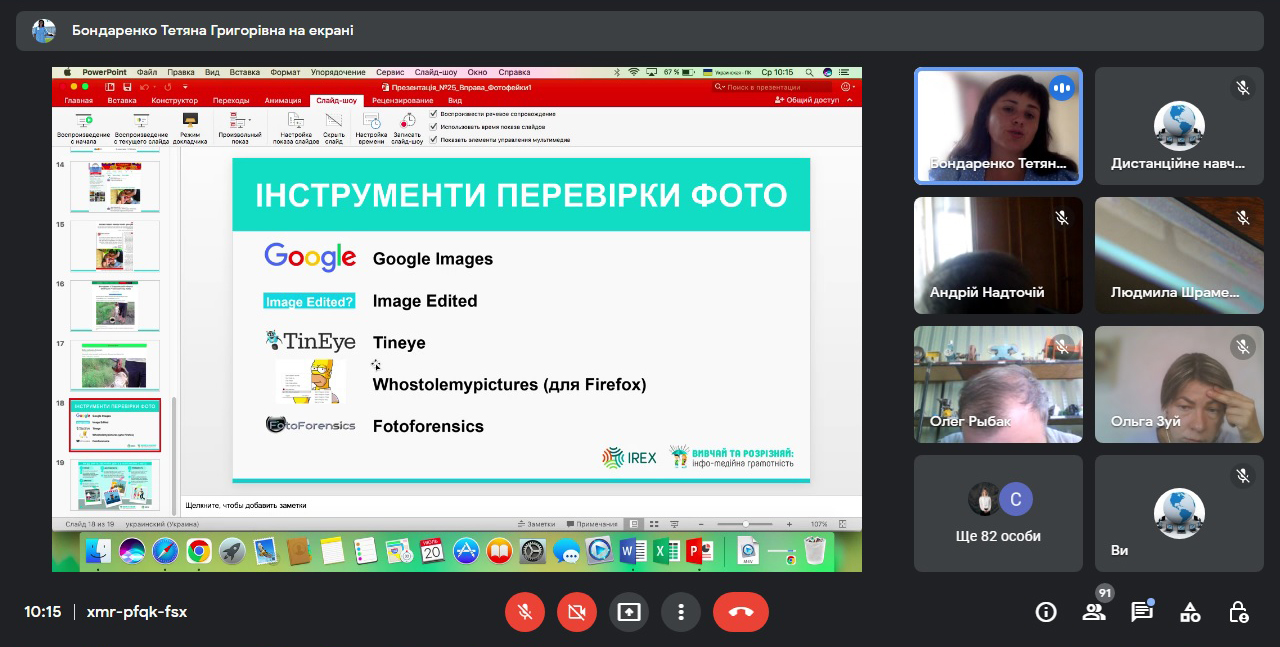
Task: Open Word from the Dock
Action: point(632,551)
